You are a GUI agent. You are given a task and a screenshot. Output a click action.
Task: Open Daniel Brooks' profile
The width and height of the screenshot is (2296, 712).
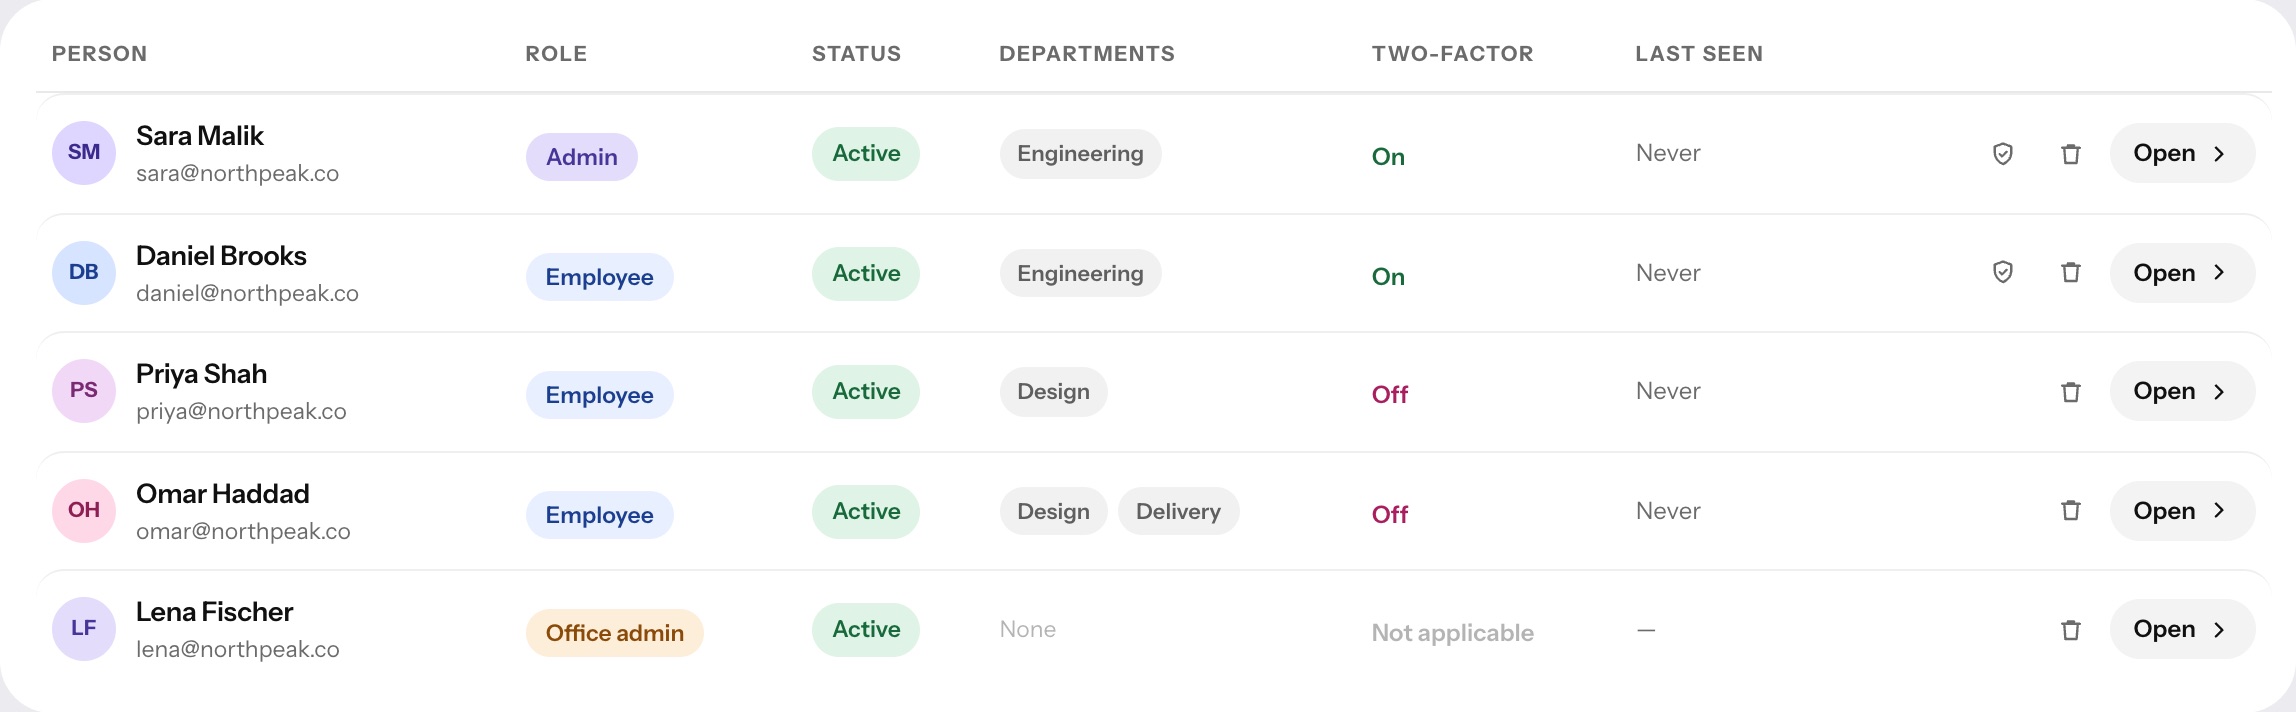click(2182, 272)
